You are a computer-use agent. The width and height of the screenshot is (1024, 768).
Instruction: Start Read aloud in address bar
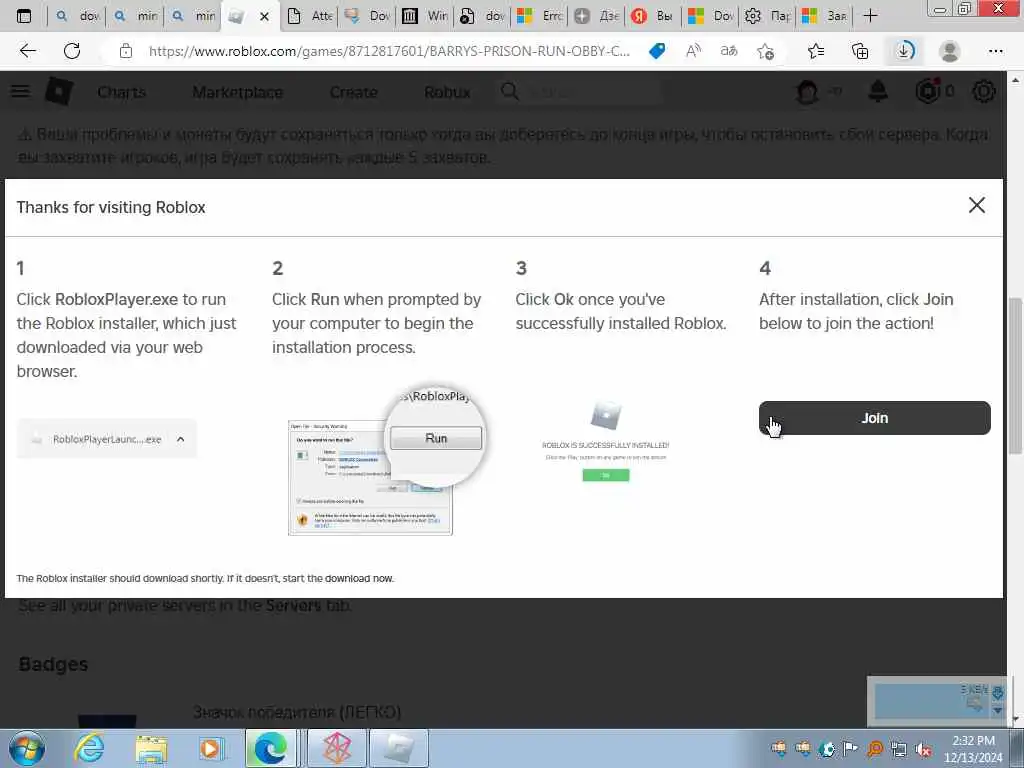694,51
